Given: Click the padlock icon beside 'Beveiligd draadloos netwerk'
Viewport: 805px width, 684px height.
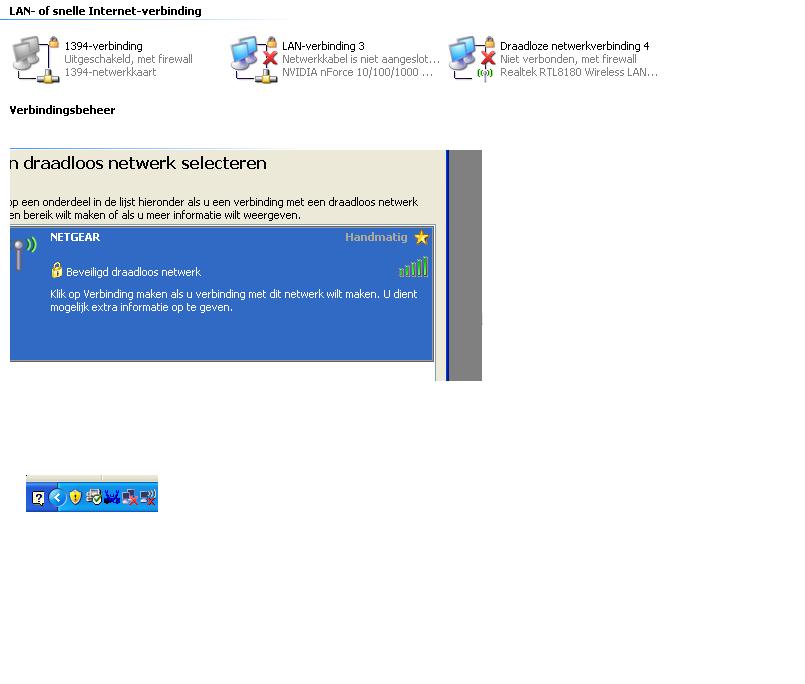Looking at the screenshot, I should (56, 270).
